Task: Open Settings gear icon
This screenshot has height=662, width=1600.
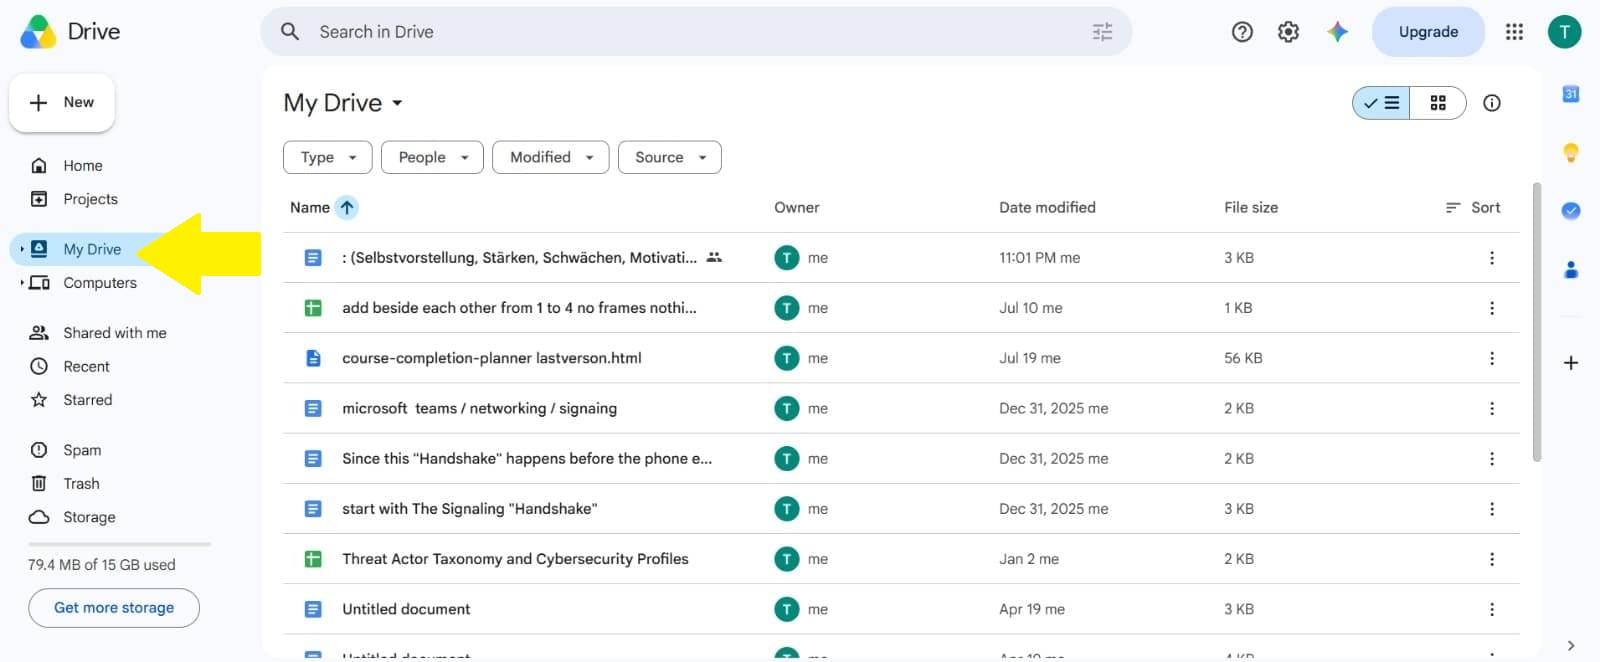Action: [1289, 32]
